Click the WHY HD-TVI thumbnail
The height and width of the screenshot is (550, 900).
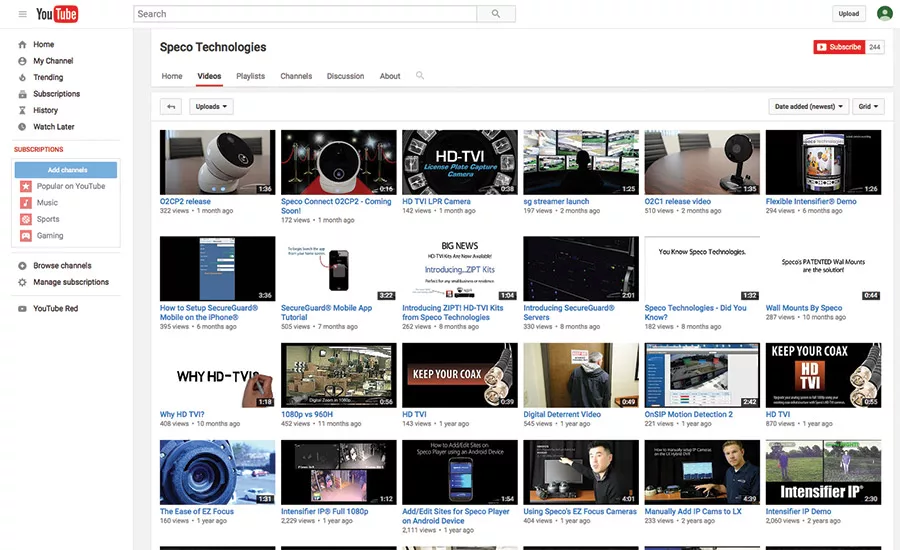(218, 375)
